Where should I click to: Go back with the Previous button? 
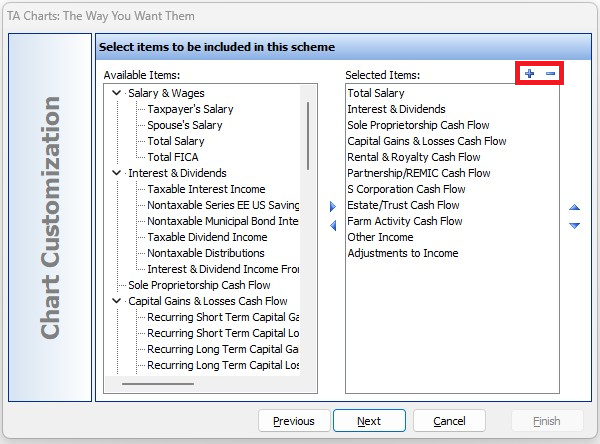tap(294, 421)
